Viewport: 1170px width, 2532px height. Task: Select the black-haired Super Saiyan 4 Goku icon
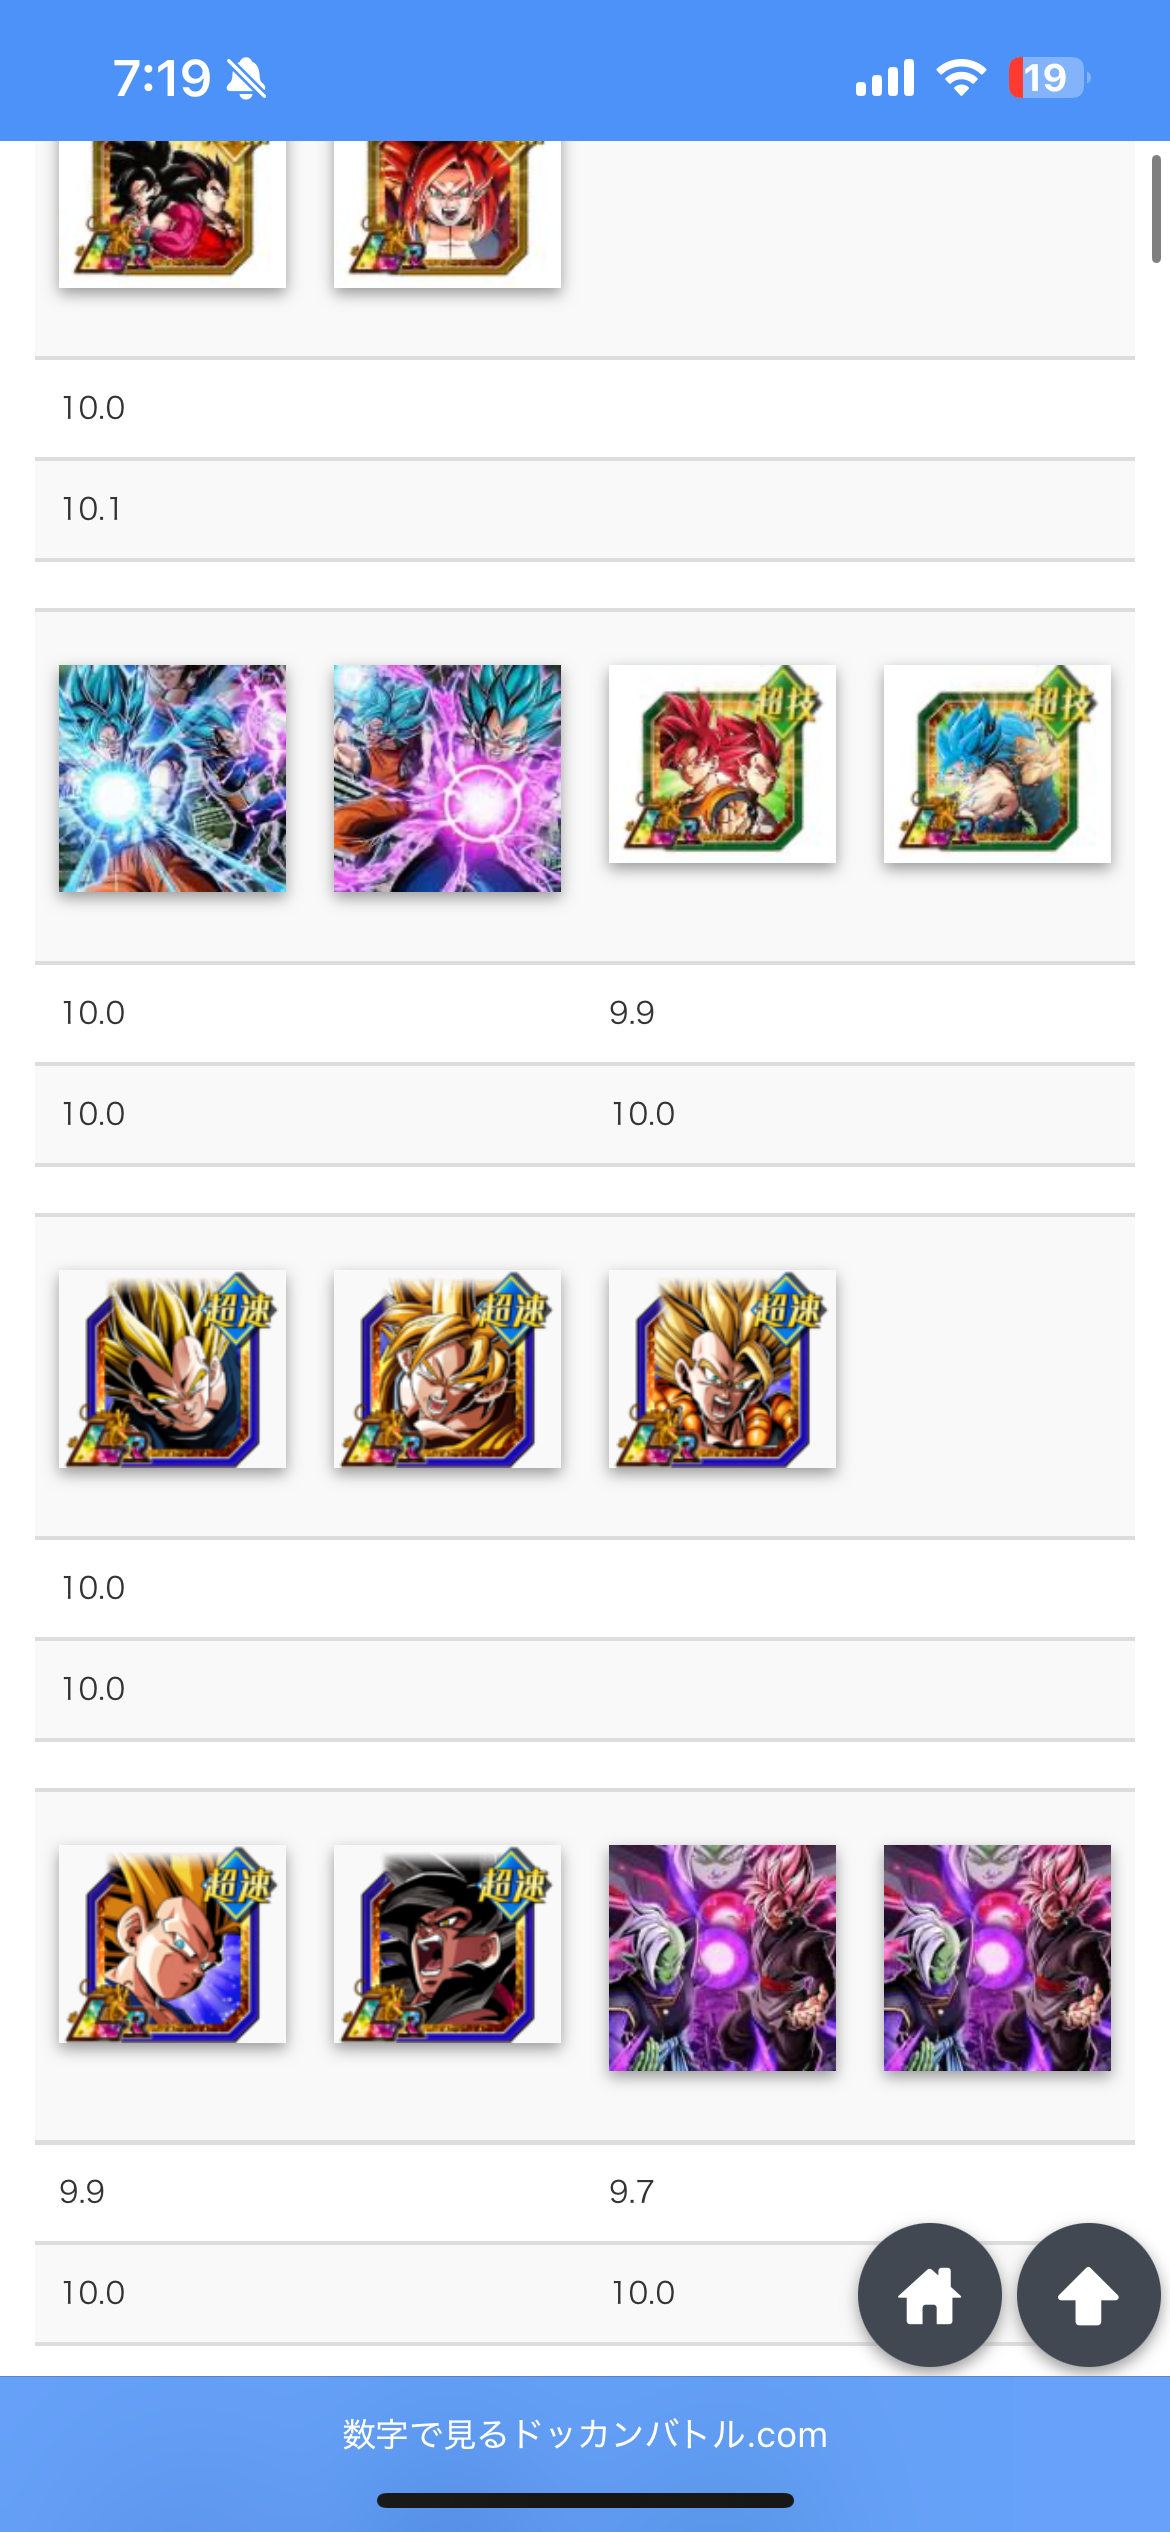pyautogui.click(x=447, y=1943)
